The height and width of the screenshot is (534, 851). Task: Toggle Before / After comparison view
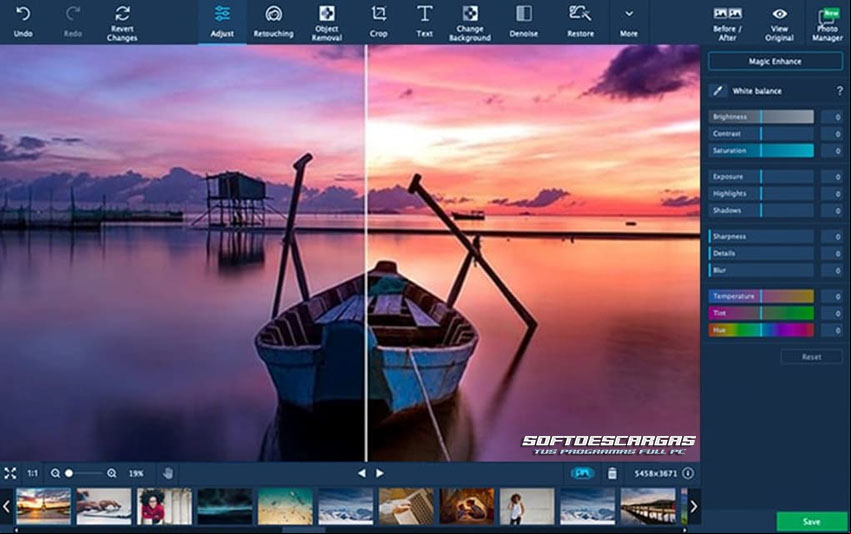[728, 23]
